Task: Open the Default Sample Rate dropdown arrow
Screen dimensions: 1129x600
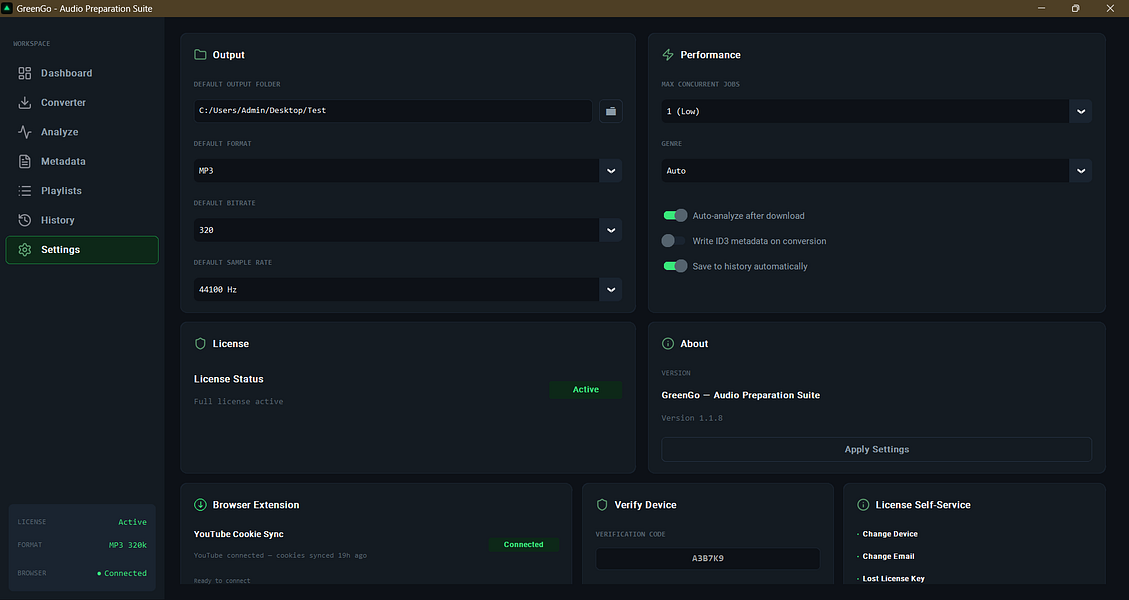Action: [611, 290]
